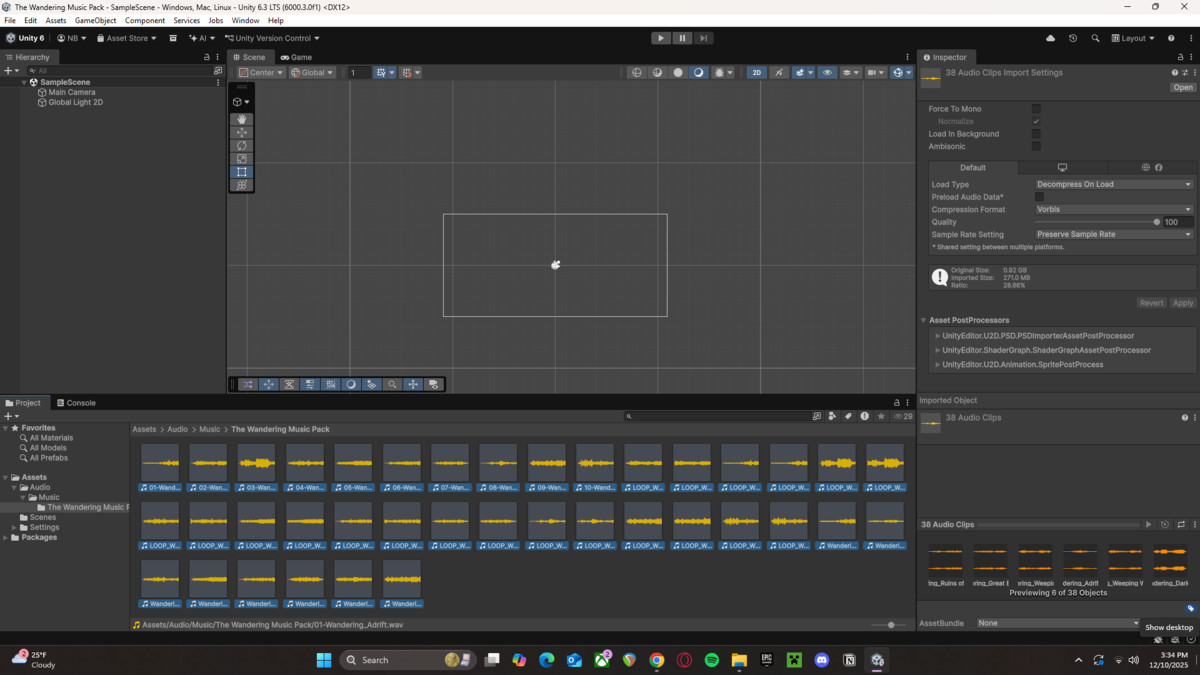Switch to the Game tab

(x=296, y=57)
